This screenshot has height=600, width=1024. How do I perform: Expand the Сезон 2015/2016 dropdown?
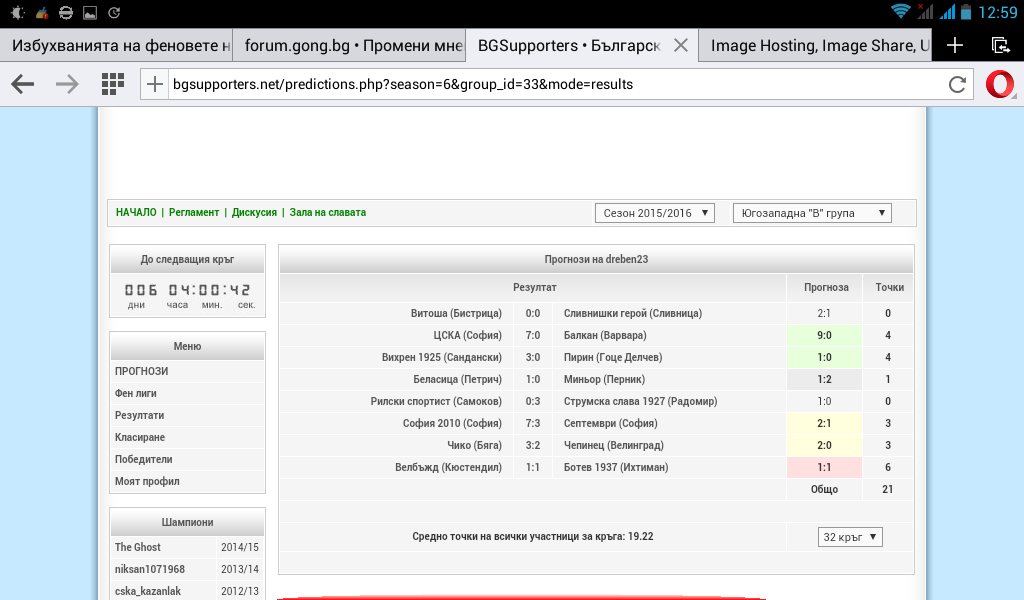(x=655, y=213)
